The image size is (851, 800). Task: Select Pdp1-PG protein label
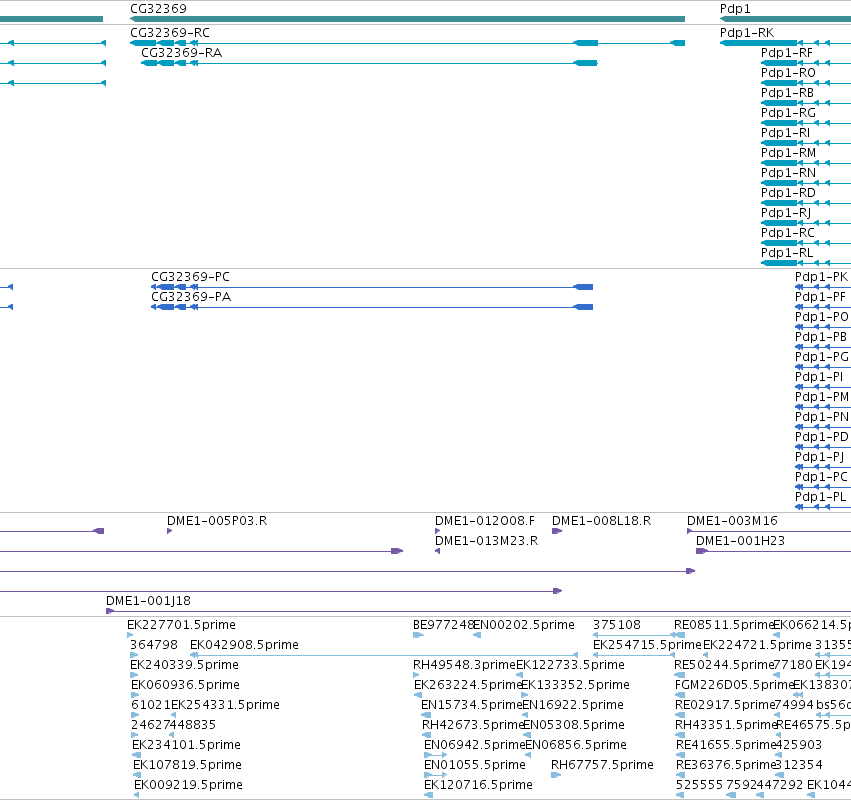(822, 357)
